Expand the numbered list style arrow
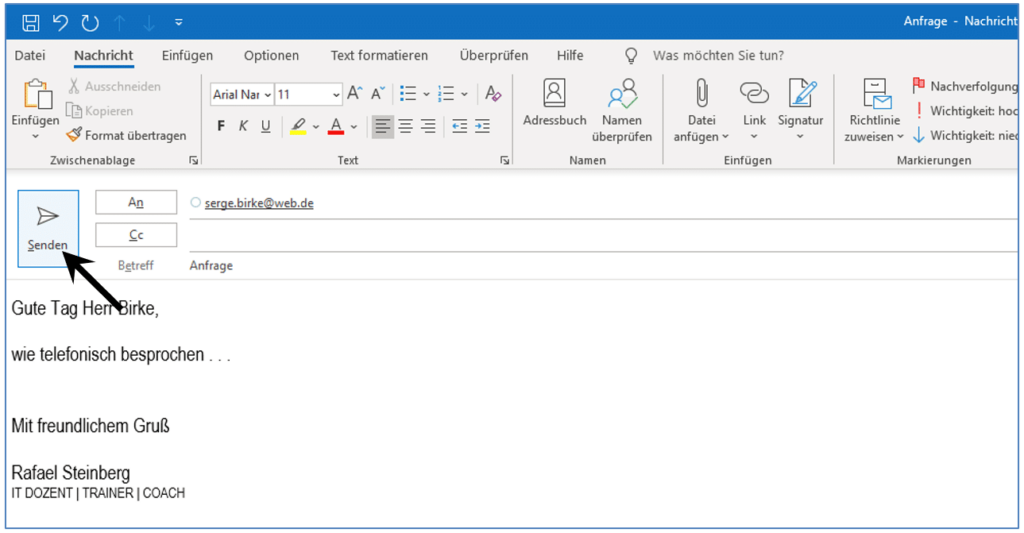Screen dimensions: 1024x533 click(464, 94)
